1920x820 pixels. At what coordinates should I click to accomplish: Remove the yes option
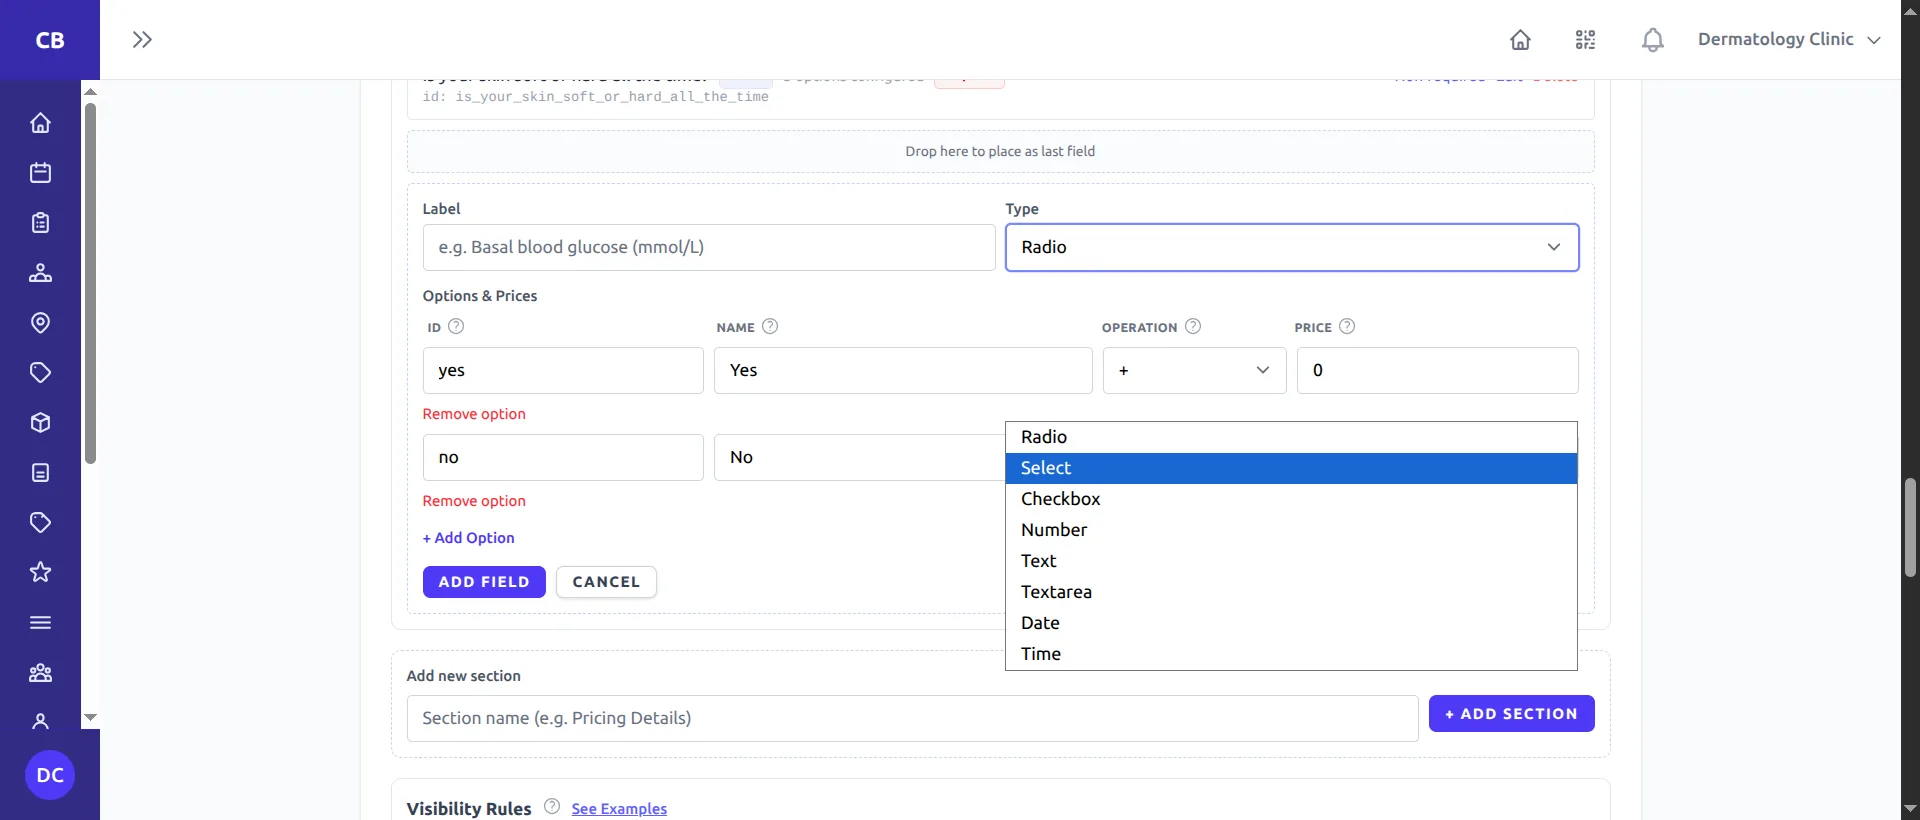(474, 414)
